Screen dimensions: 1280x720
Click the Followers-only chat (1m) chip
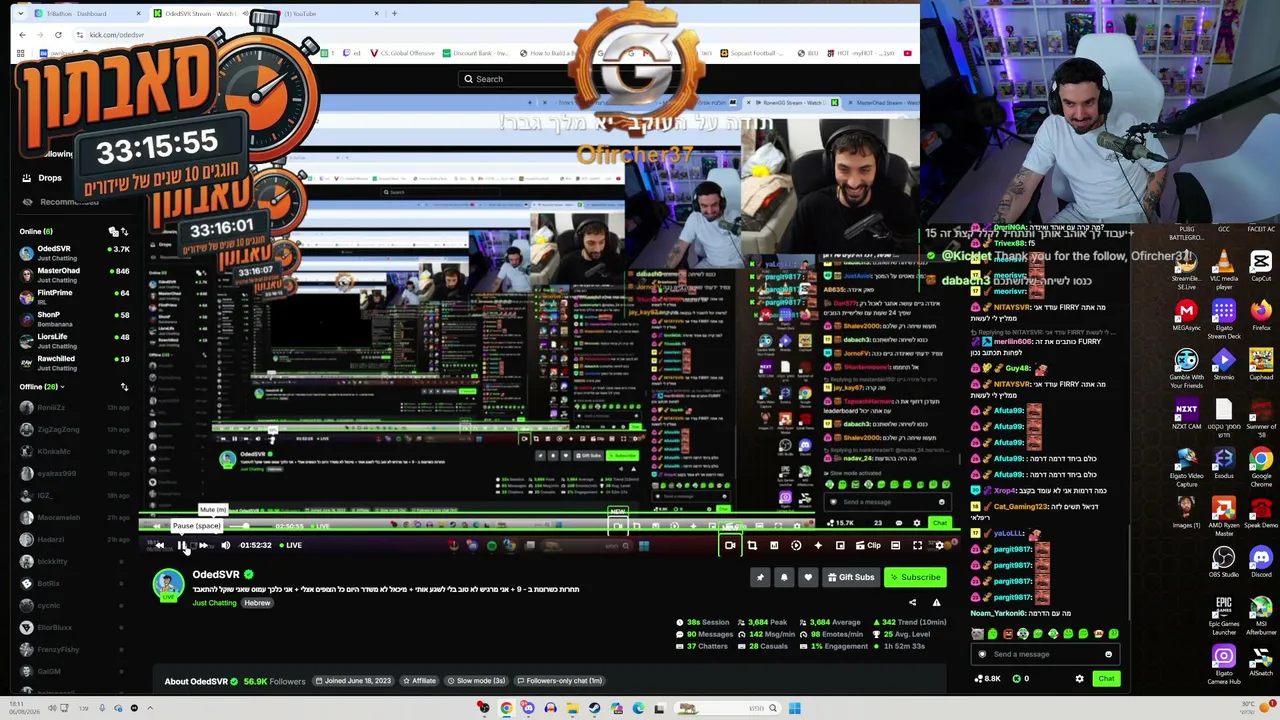click(x=560, y=681)
